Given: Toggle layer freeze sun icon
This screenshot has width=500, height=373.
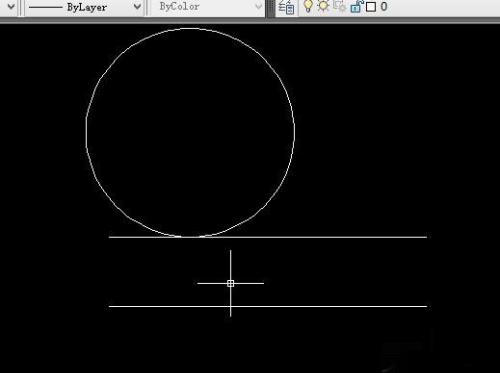Looking at the screenshot, I should coord(323,6).
